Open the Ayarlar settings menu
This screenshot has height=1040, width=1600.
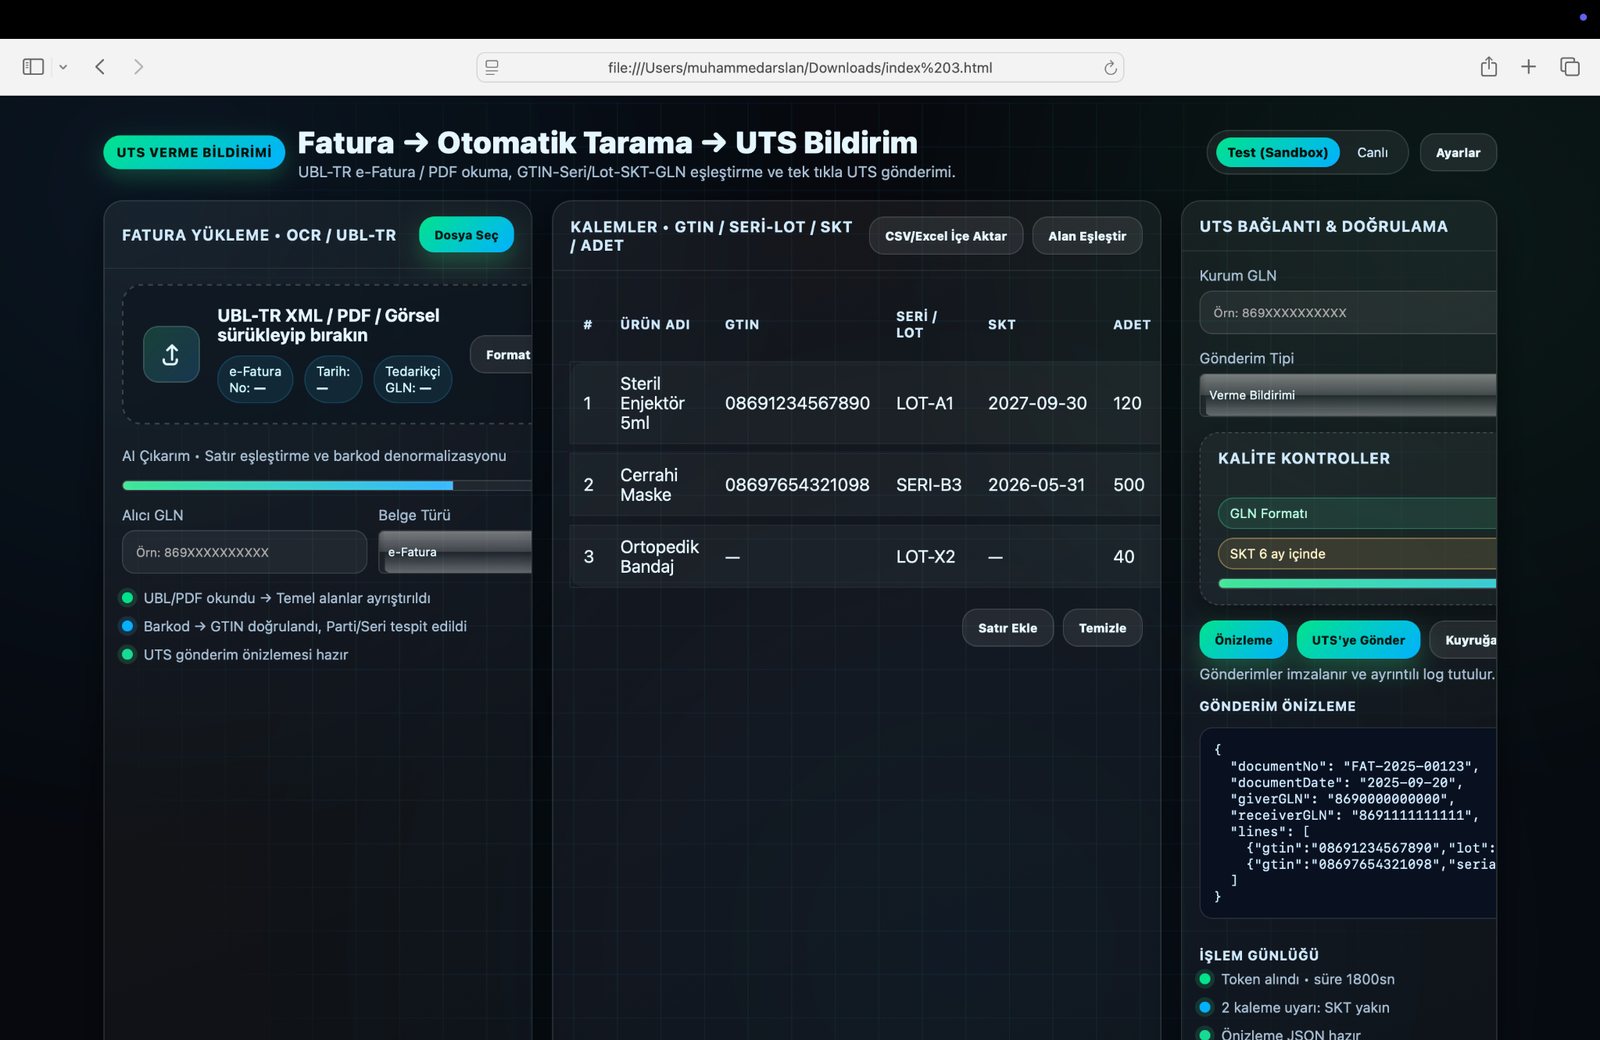pos(1457,153)
